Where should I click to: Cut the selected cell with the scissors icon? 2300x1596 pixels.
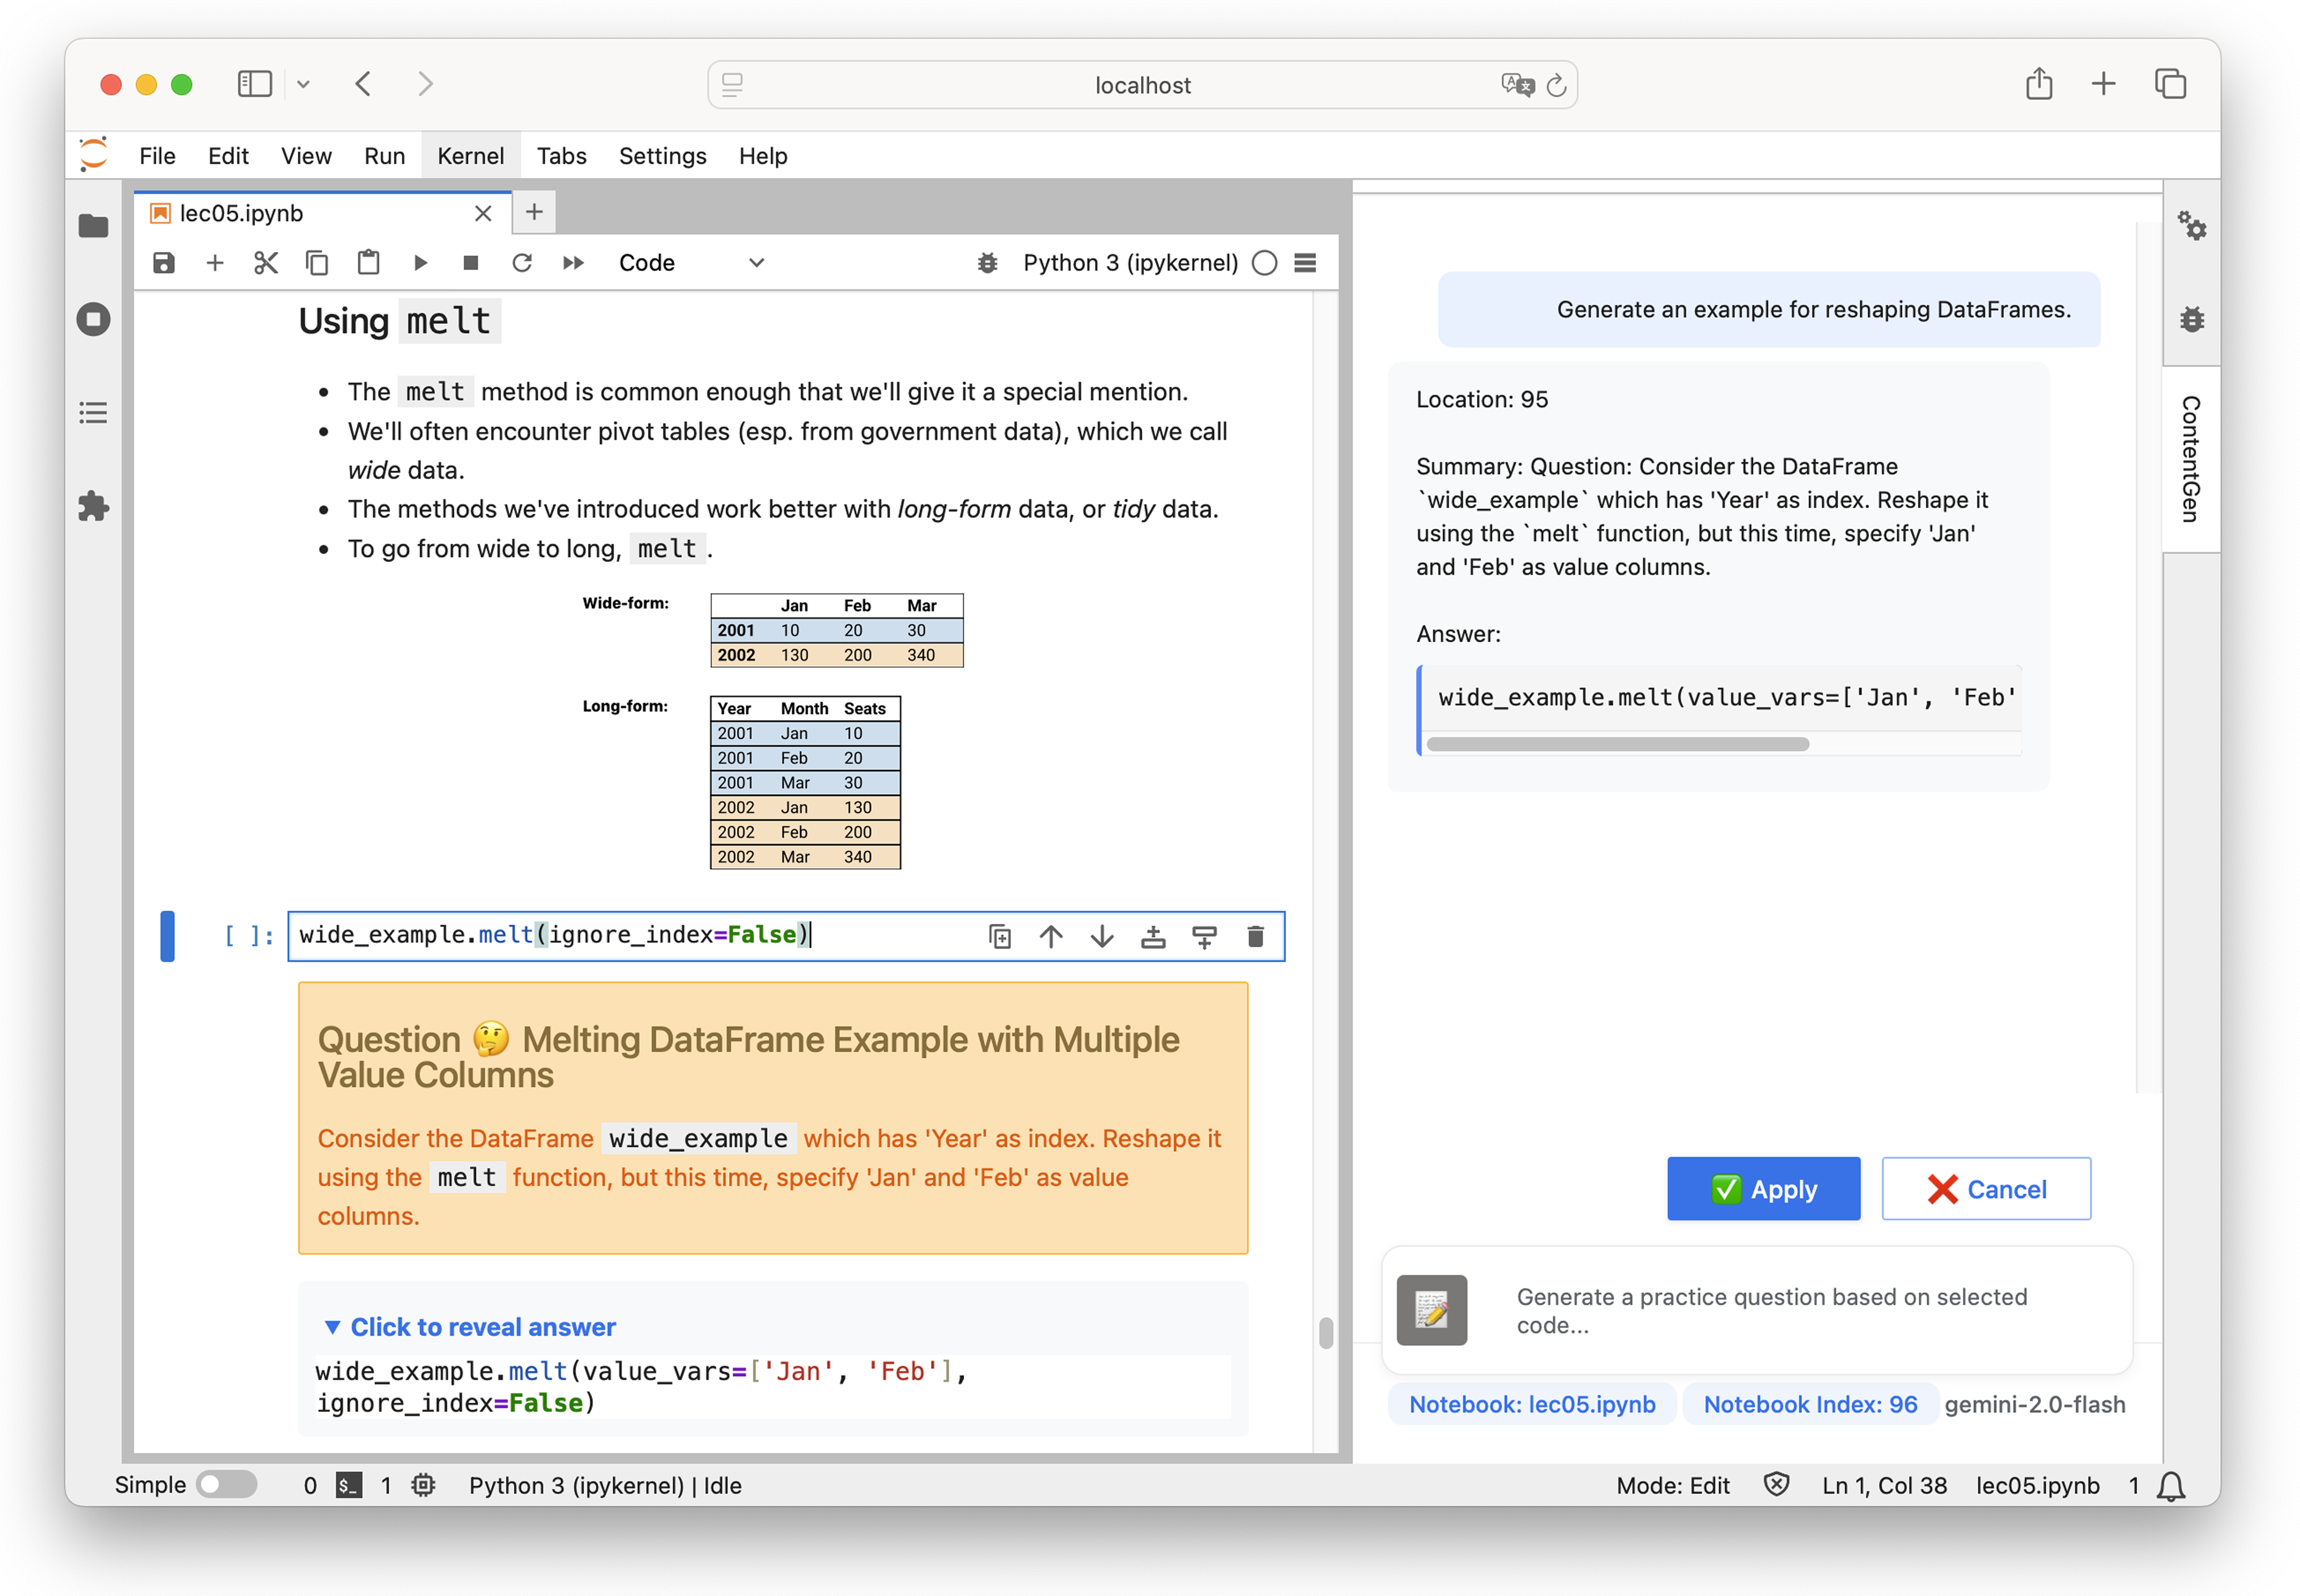[266, 263]
